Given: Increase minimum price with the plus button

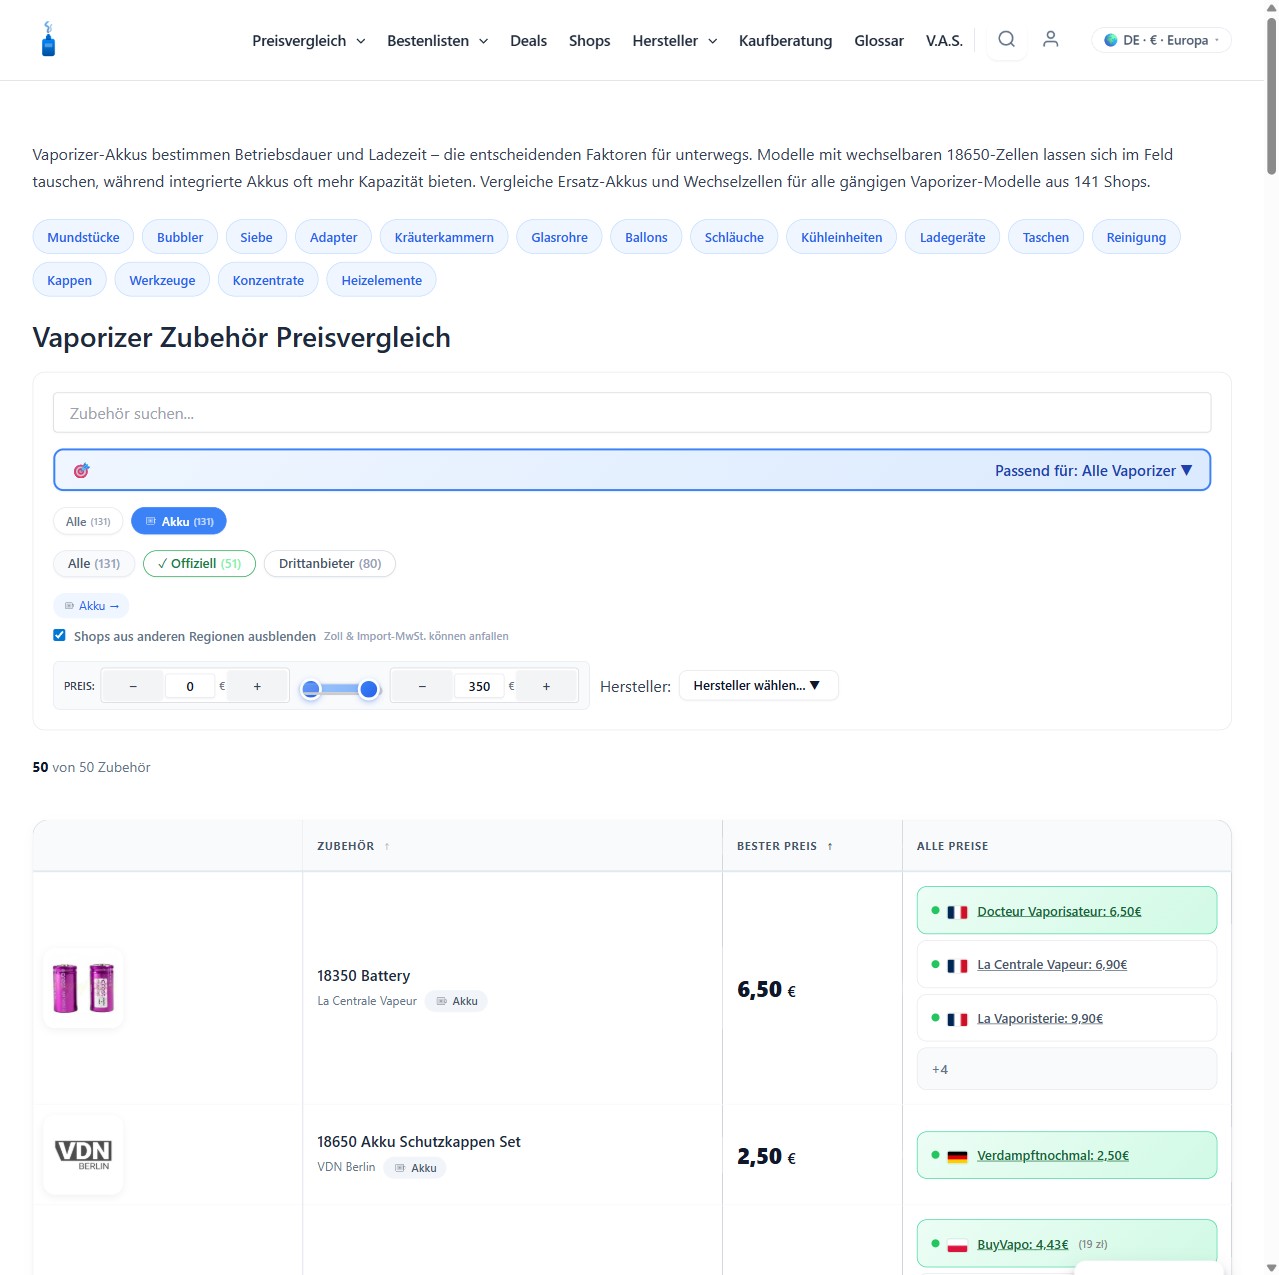Looking at the screenshot, I should 257,687.
